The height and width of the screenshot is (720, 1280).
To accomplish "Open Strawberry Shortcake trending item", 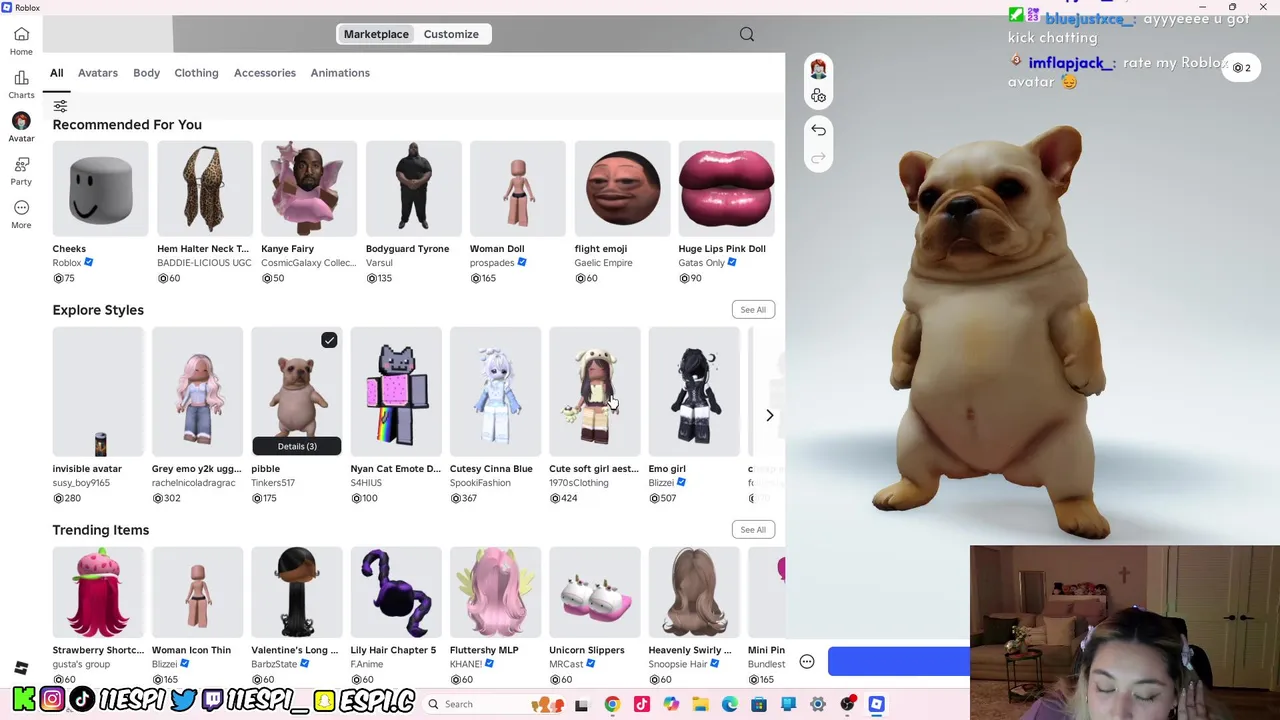I will (98, 592).
